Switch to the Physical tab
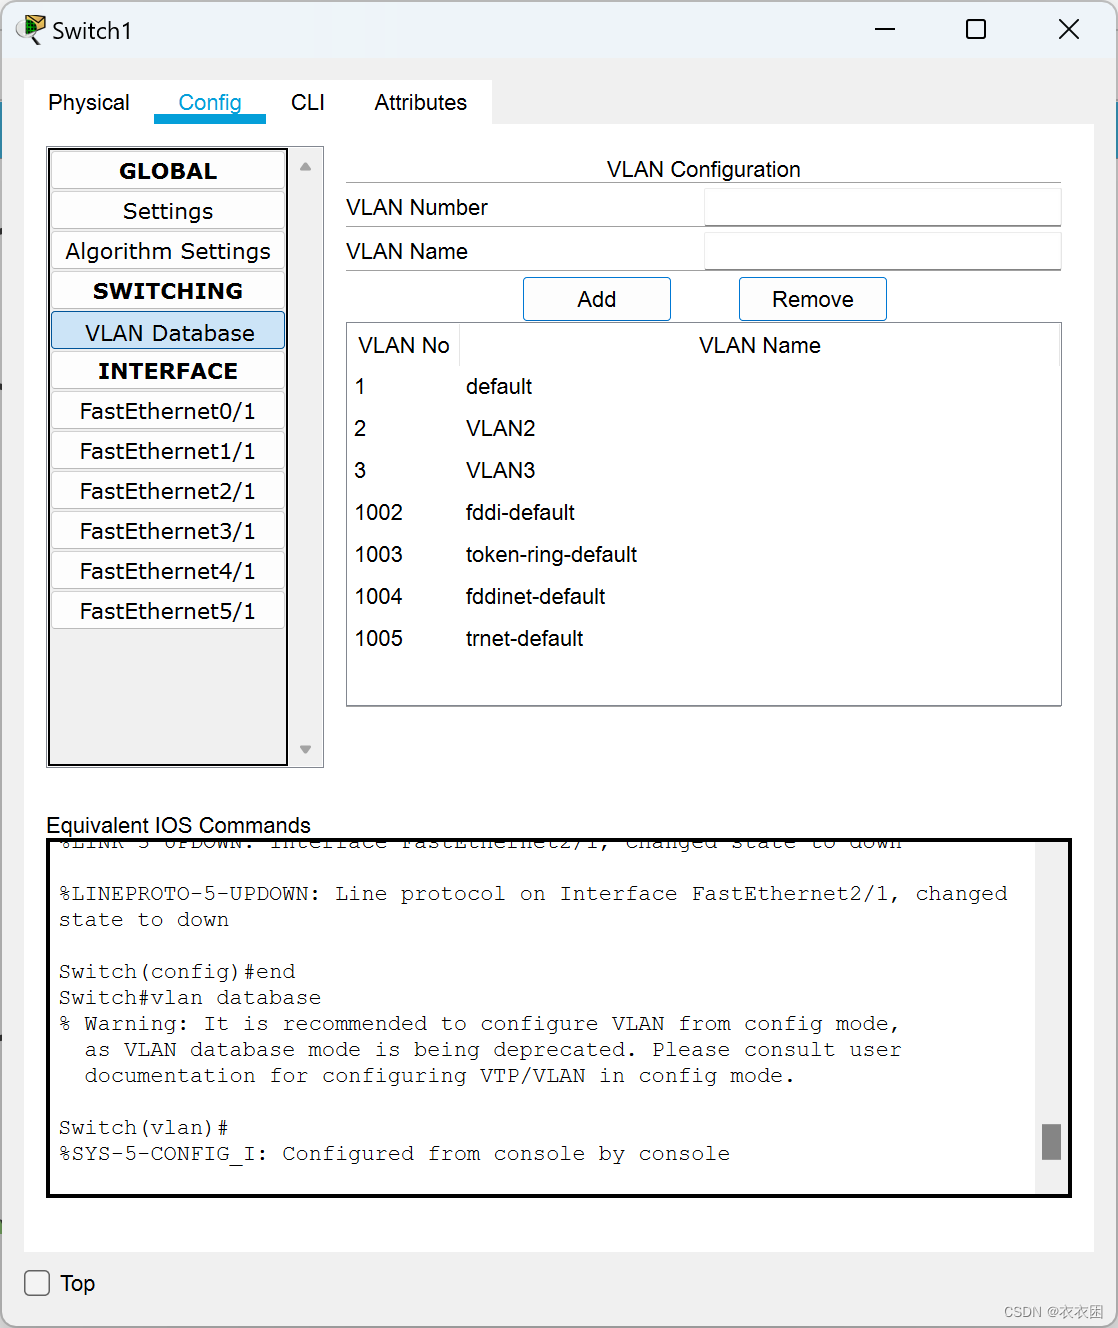This screenshot has height=1328, width=1118. click(x=89, y=102)
